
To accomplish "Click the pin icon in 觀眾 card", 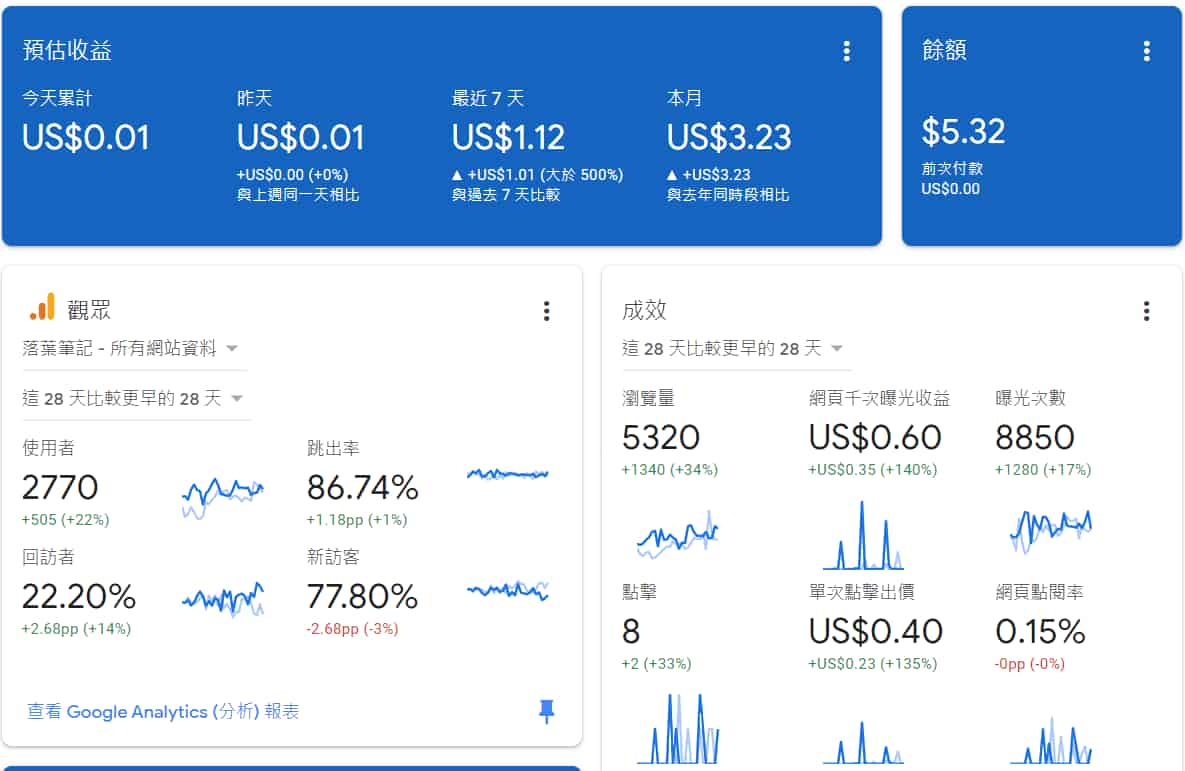I will coord(546,711).
